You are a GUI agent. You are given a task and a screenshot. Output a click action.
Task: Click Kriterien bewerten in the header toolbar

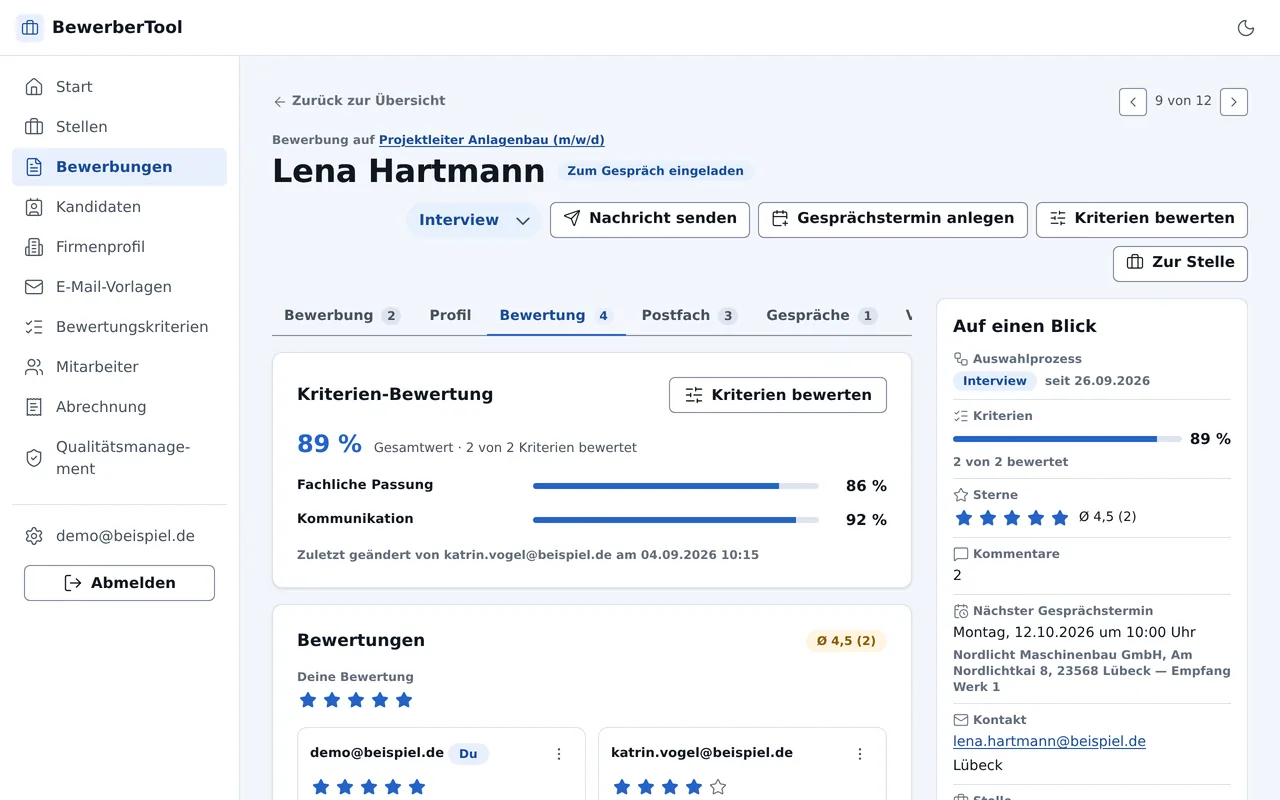pos(1142,220)
